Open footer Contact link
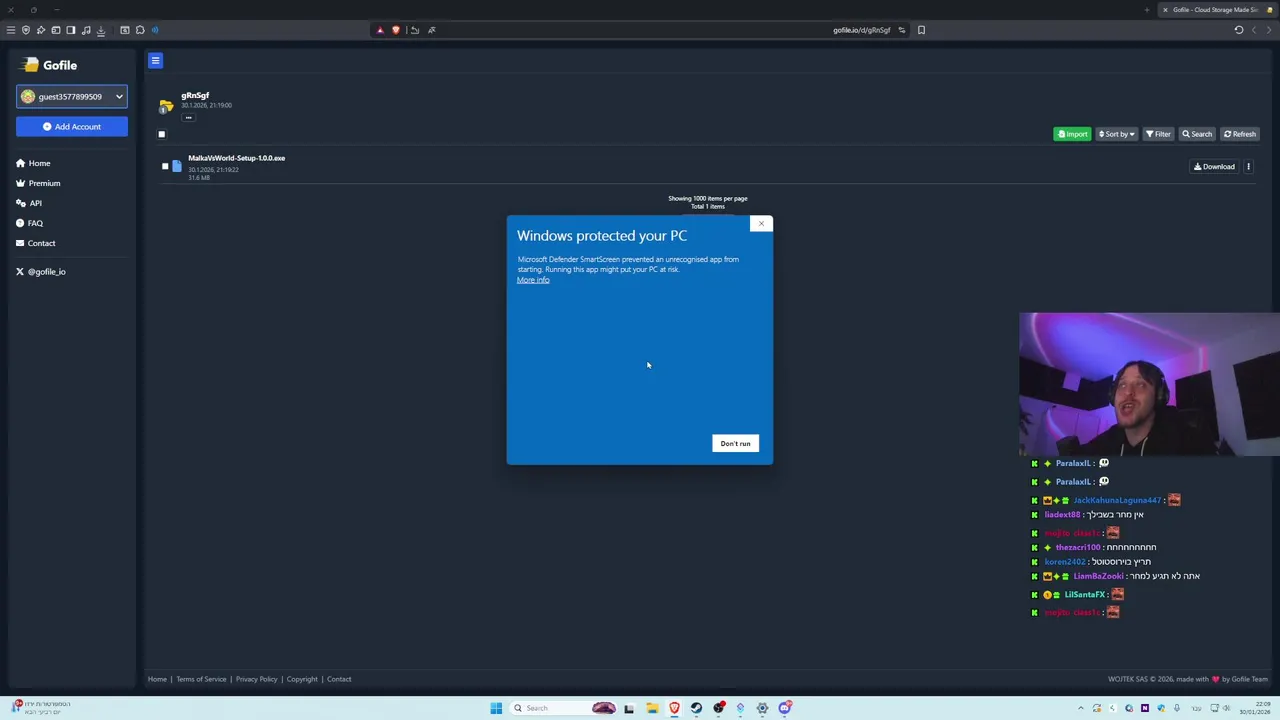Image resolution: width=1280 pixels, height=720 pixels. pos(339,679)
